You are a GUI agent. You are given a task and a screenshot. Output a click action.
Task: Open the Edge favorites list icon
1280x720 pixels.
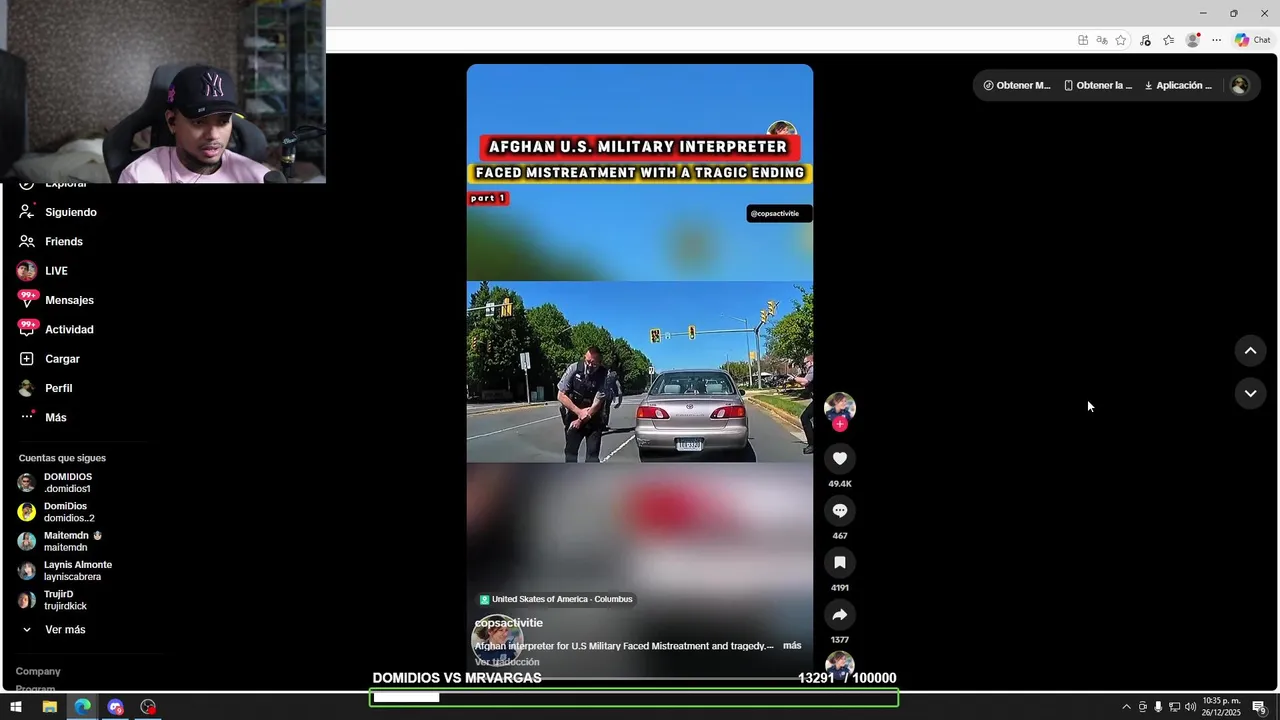coord(1168,40)
